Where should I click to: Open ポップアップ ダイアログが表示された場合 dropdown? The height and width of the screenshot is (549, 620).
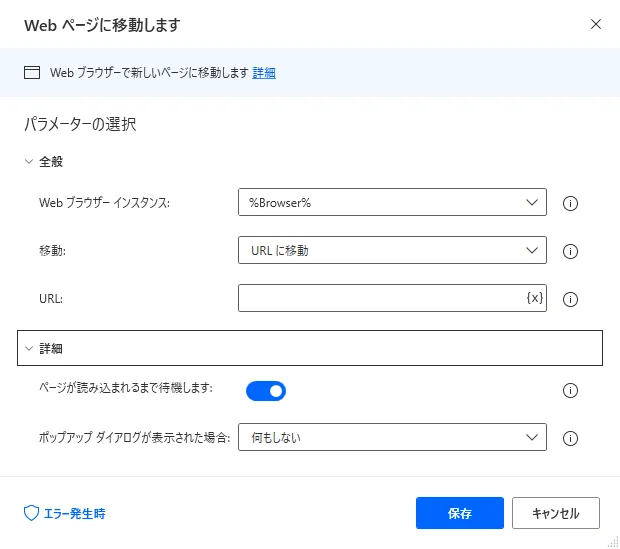(x=392, y=437)
